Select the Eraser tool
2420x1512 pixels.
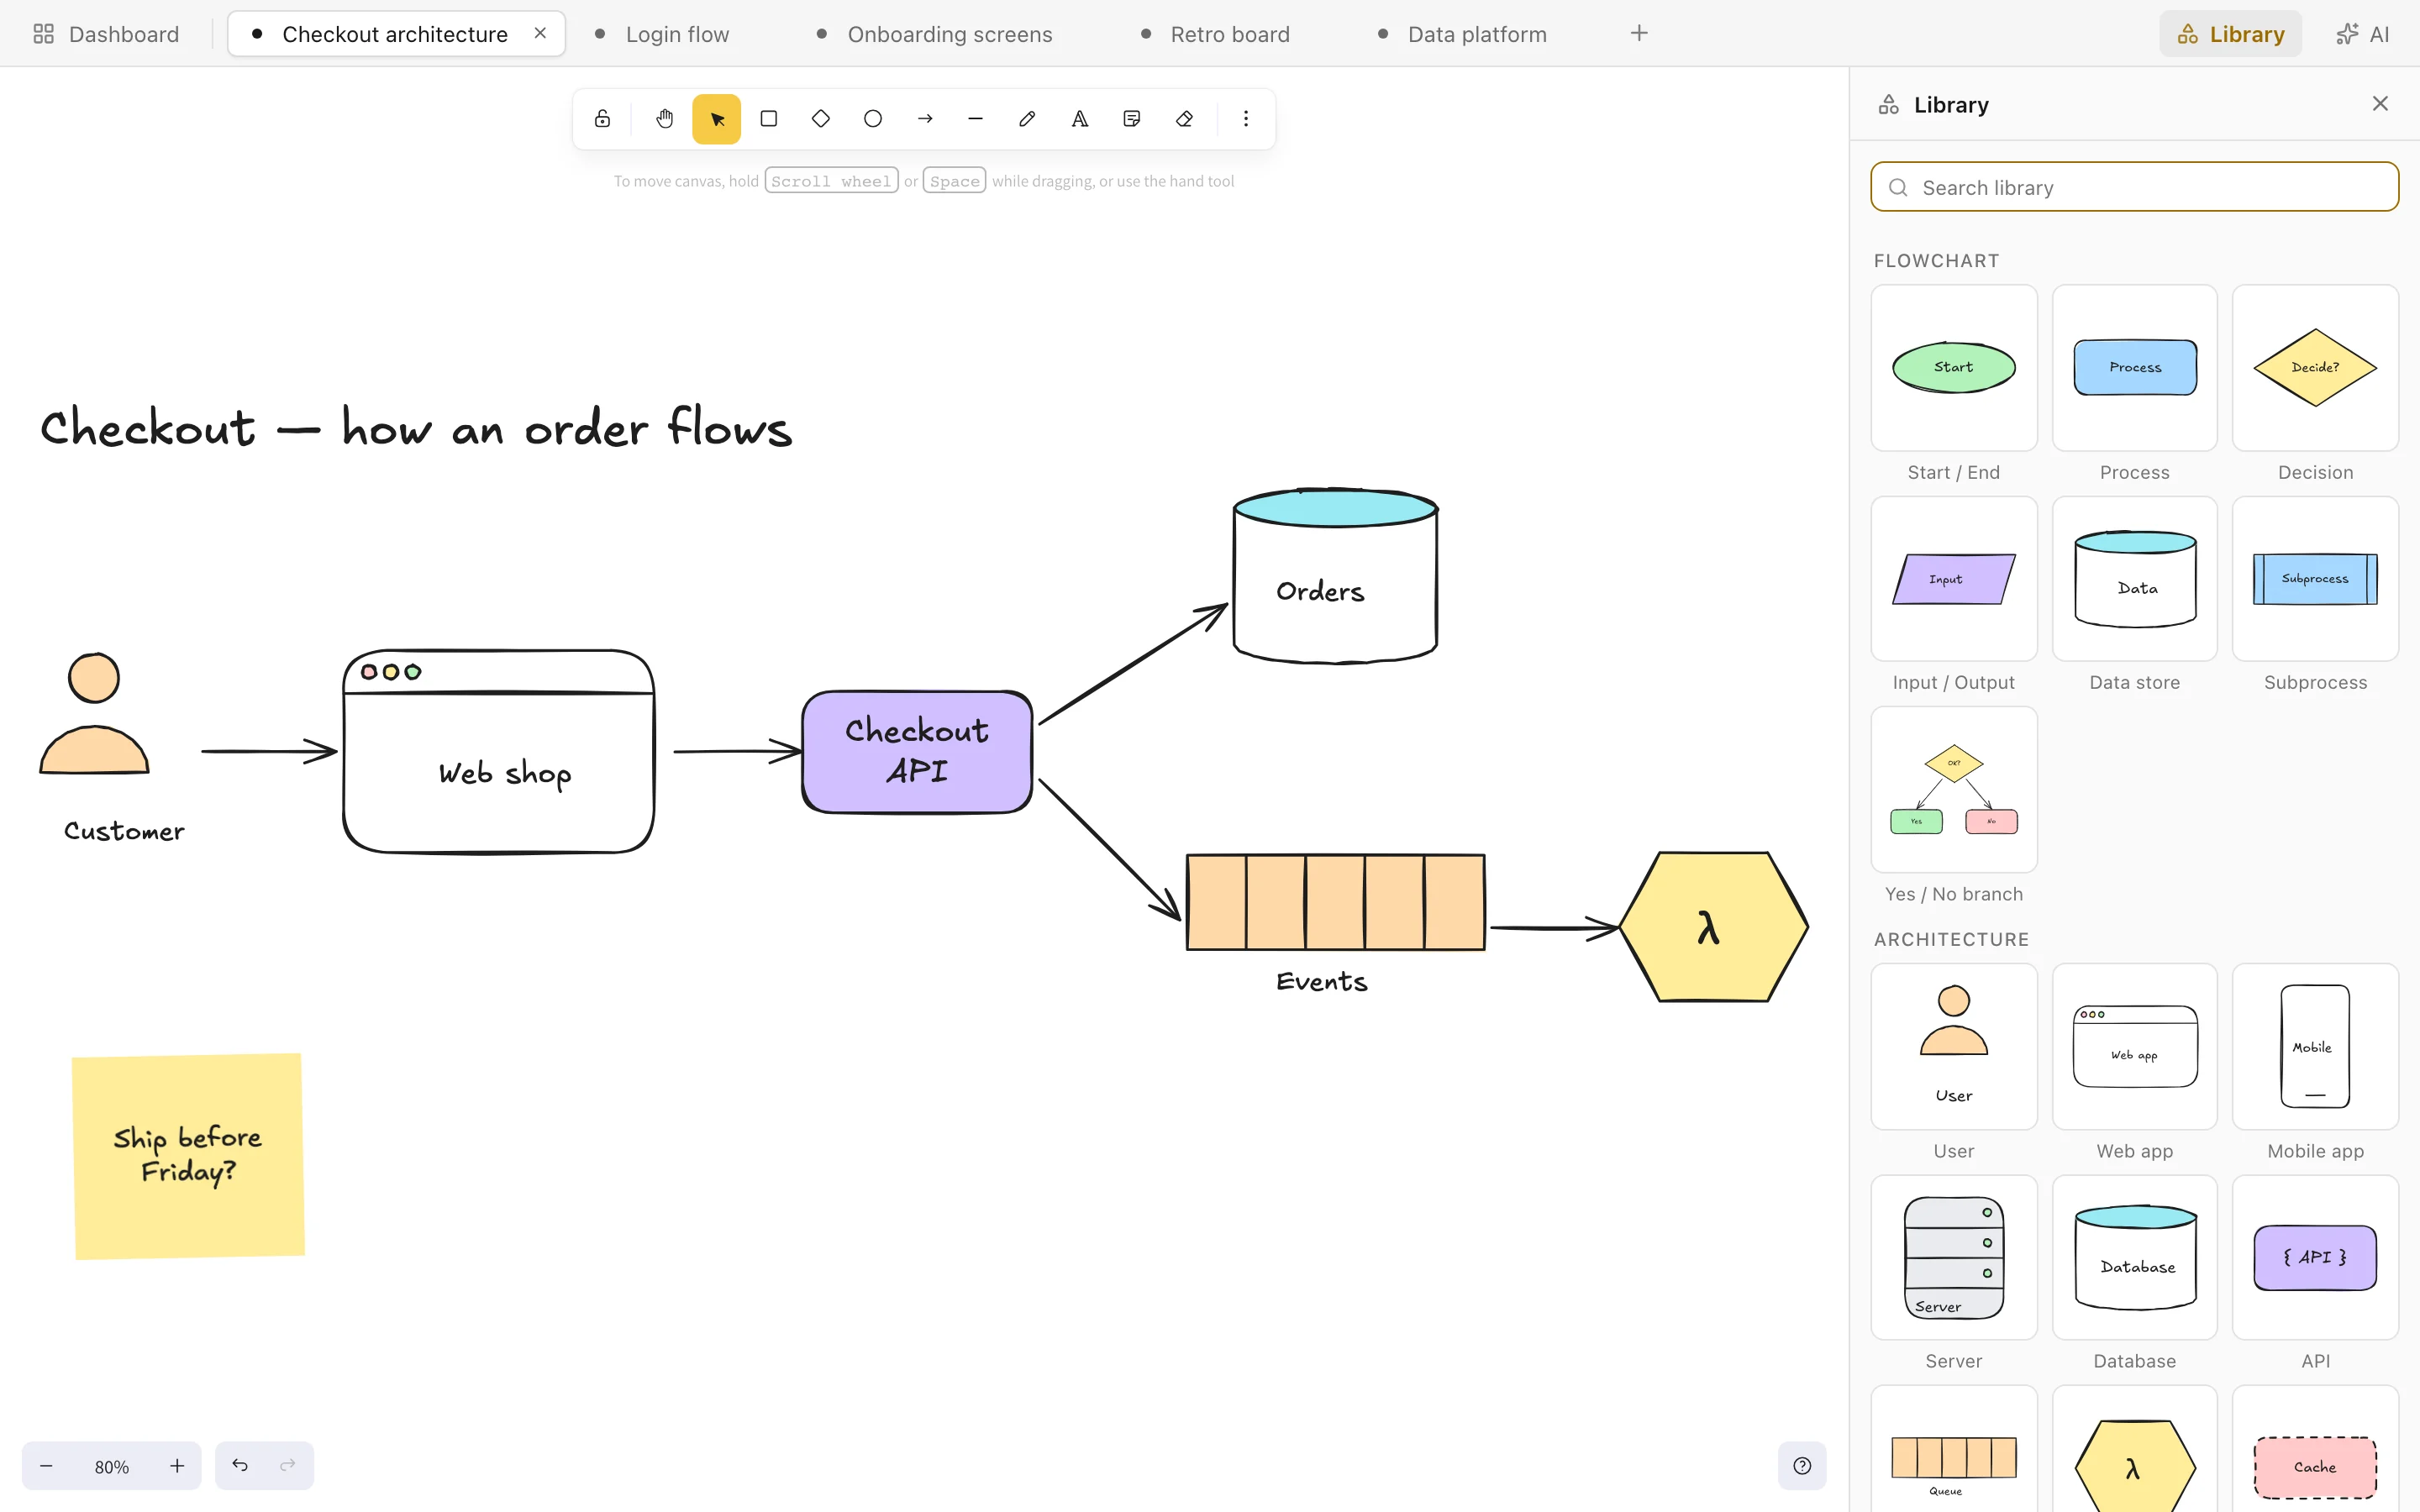tap(1184, 119)
